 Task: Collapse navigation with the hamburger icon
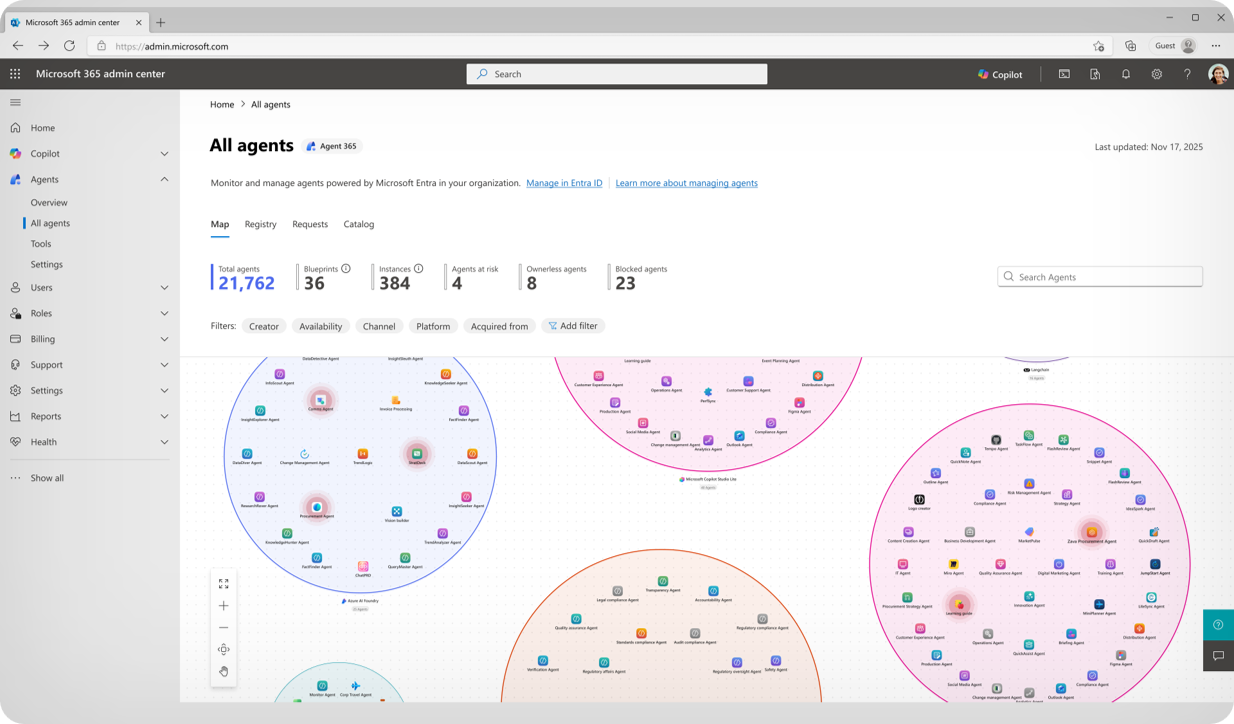pyautogui.click(x=15, y=102)
